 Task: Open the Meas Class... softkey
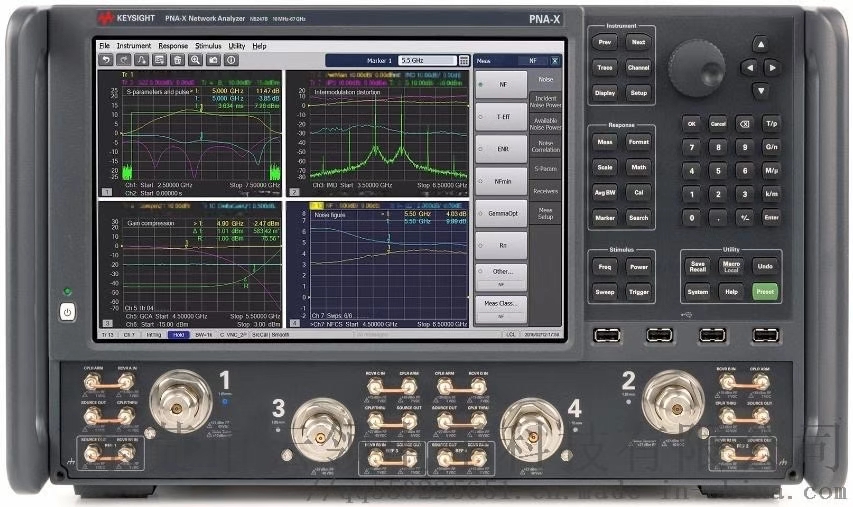pyautogui.click(x=501, y=309)
